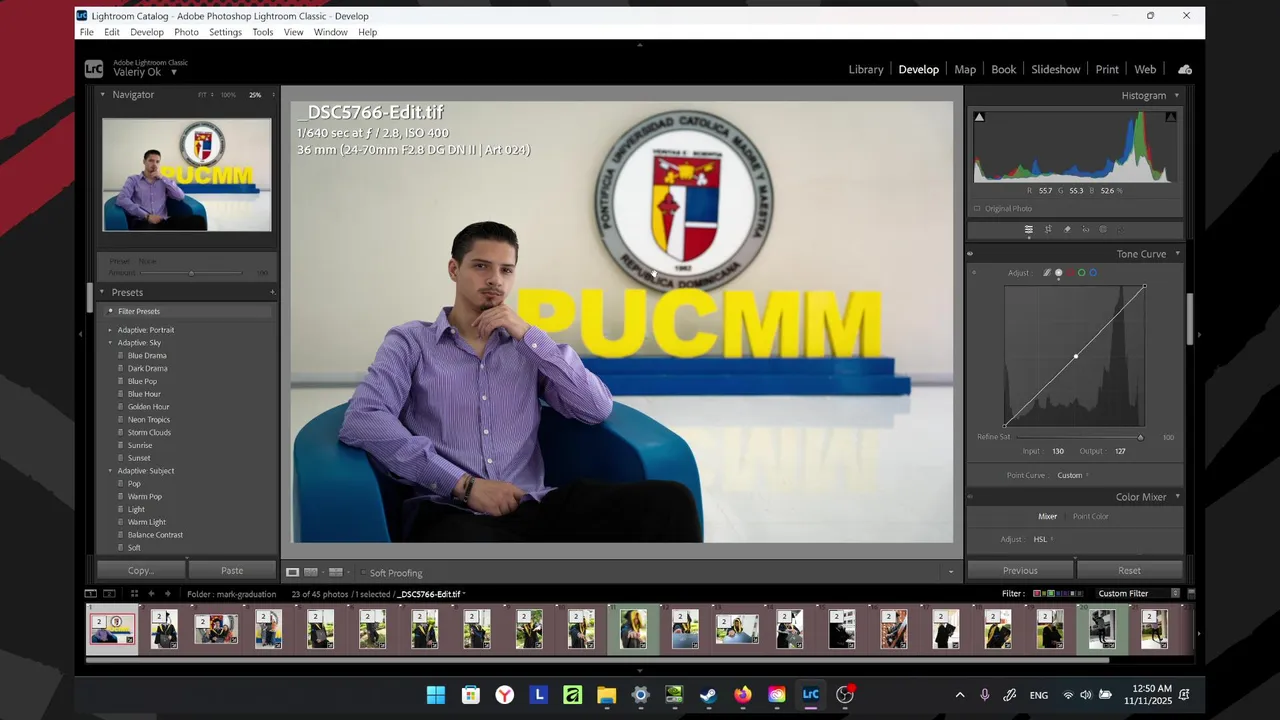Image resolution: width=1280 pixels, height=720 pixels.
Task: Click the Tone Curve target adjustment tool
Action: 974,273
